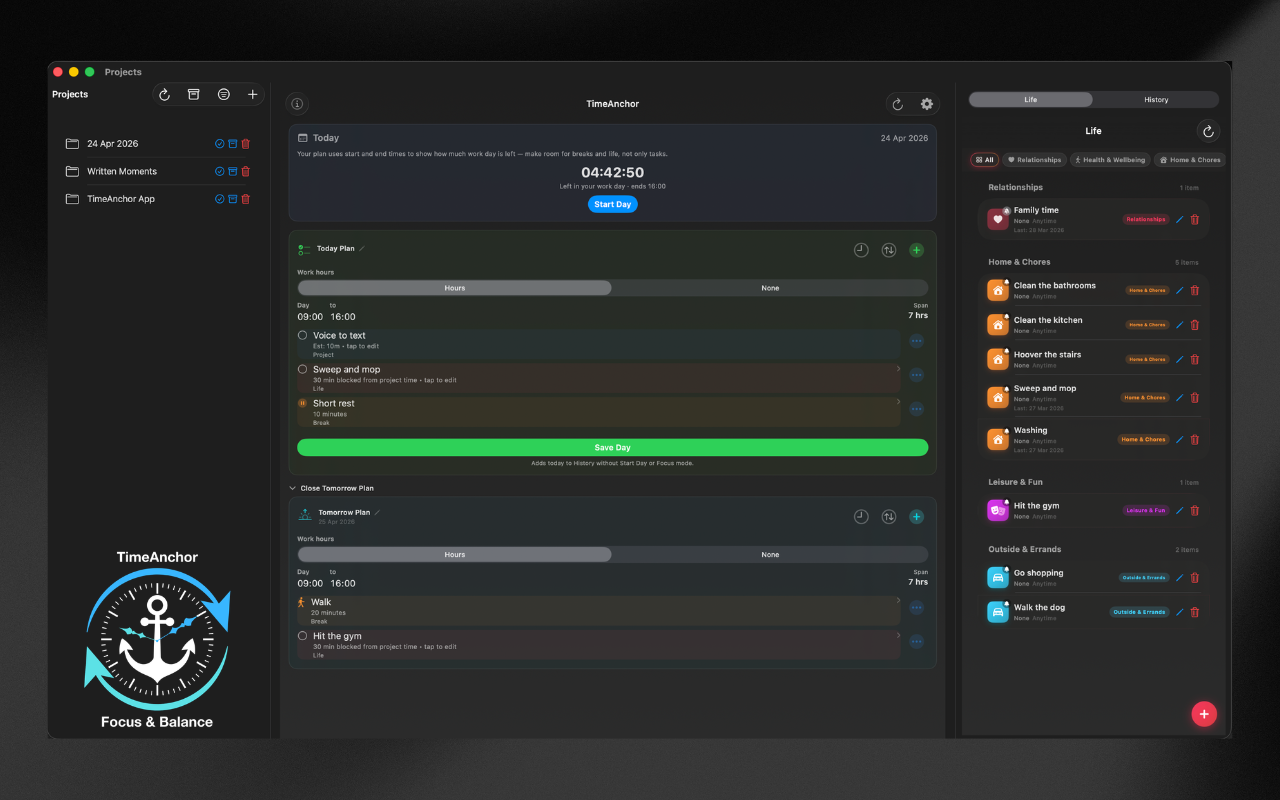Select the None option for today's work hours

(770, 288)
